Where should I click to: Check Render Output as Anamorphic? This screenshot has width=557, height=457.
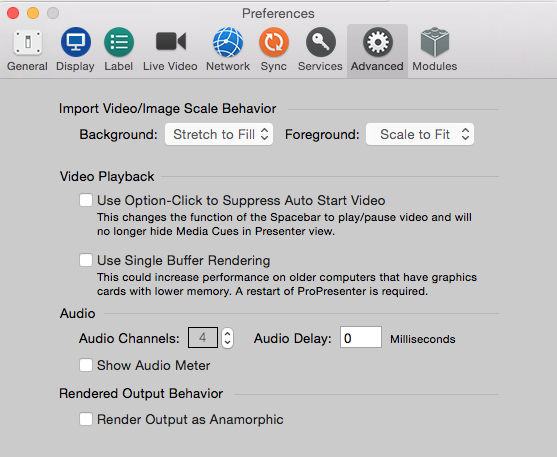click(86, 419)
